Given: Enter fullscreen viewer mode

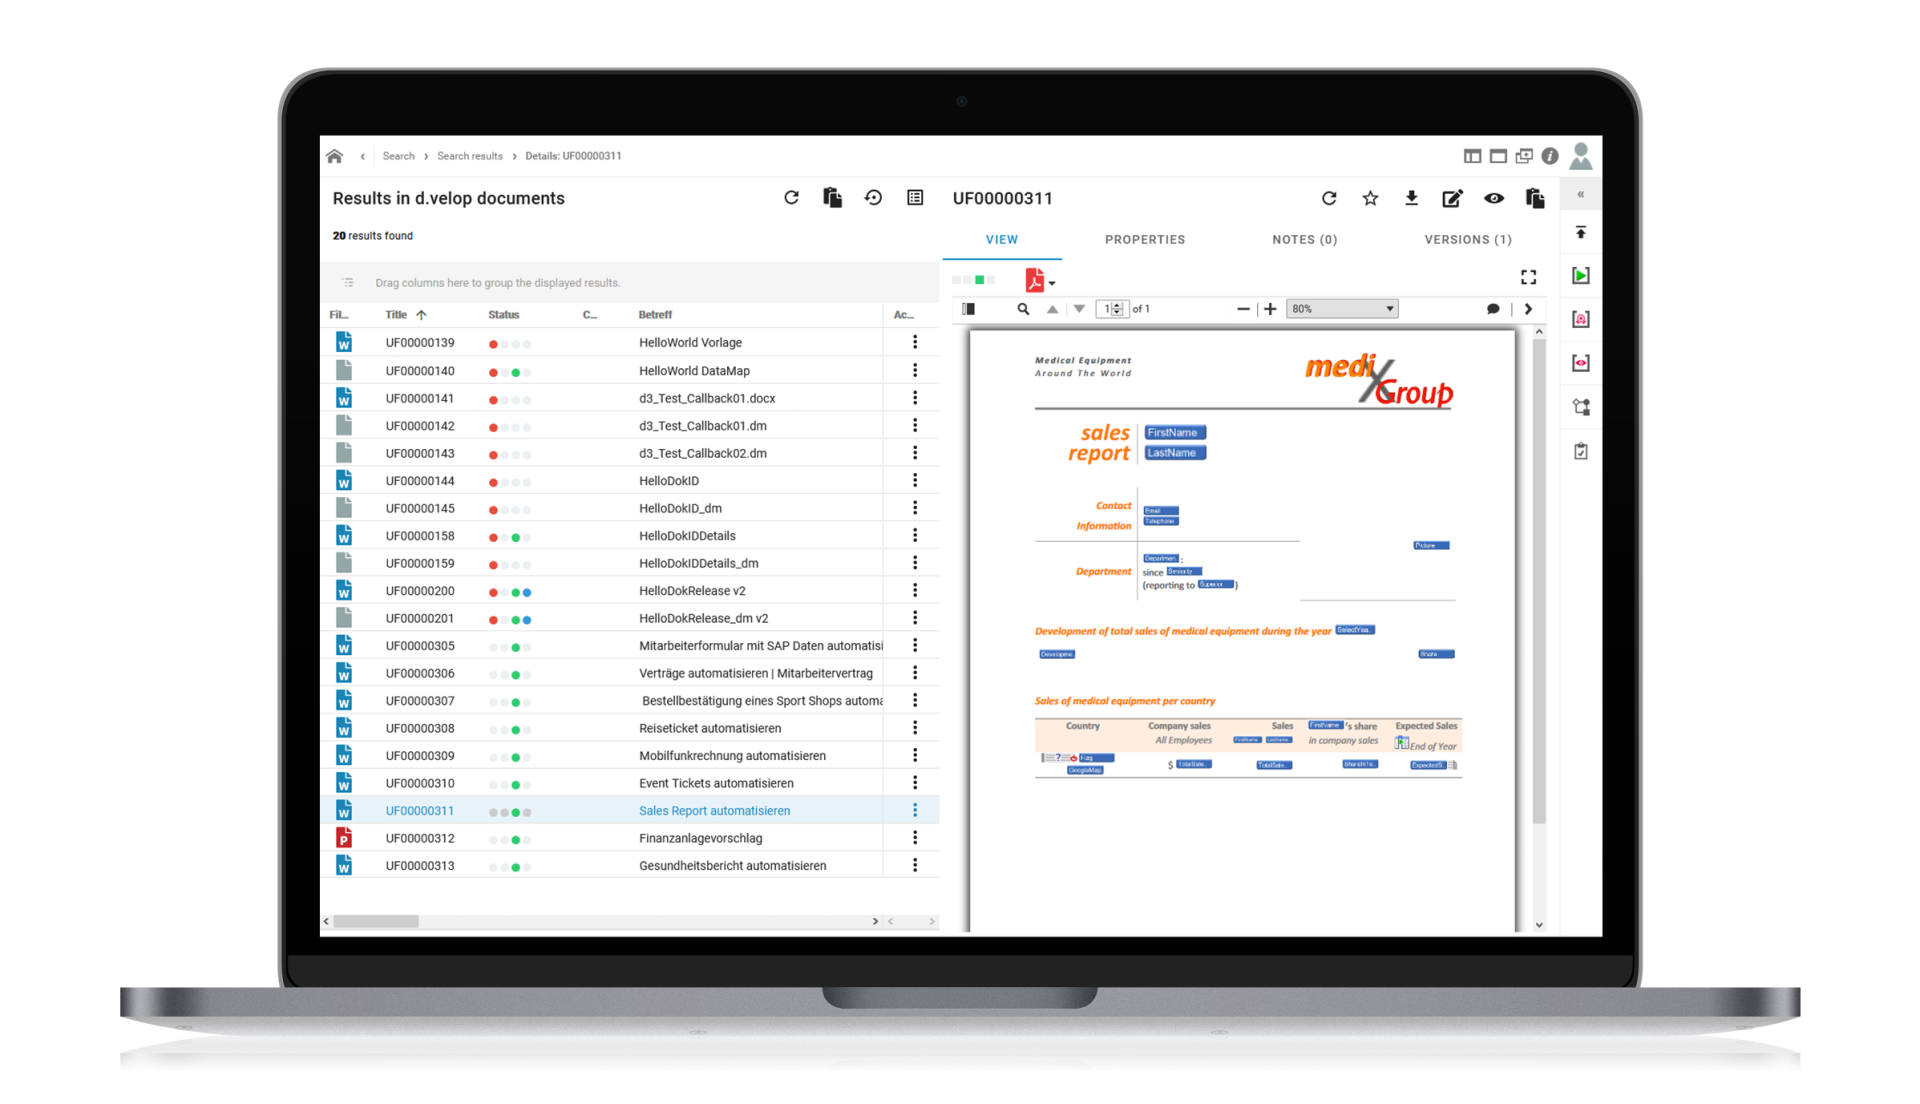Looking at the screenshot, I should [1528, 277].
